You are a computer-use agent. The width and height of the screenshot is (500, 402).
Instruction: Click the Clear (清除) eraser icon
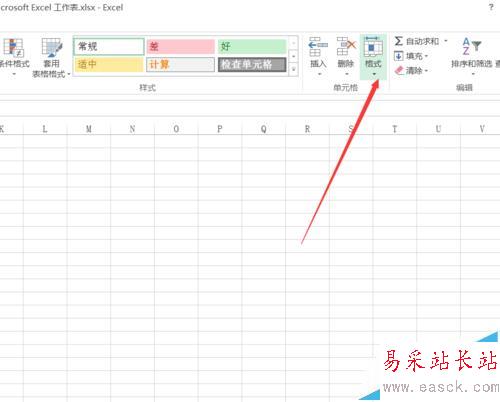pos(399,70)
